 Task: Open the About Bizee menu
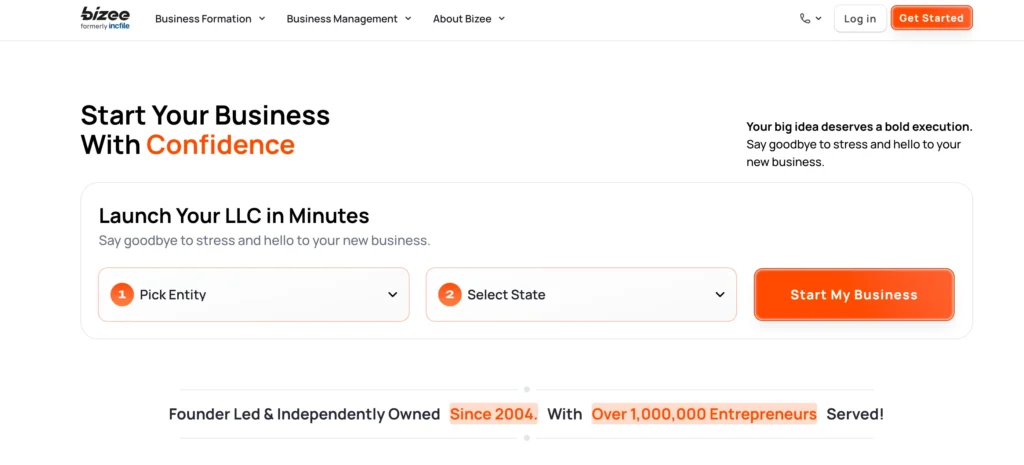(x=469, y=18)
